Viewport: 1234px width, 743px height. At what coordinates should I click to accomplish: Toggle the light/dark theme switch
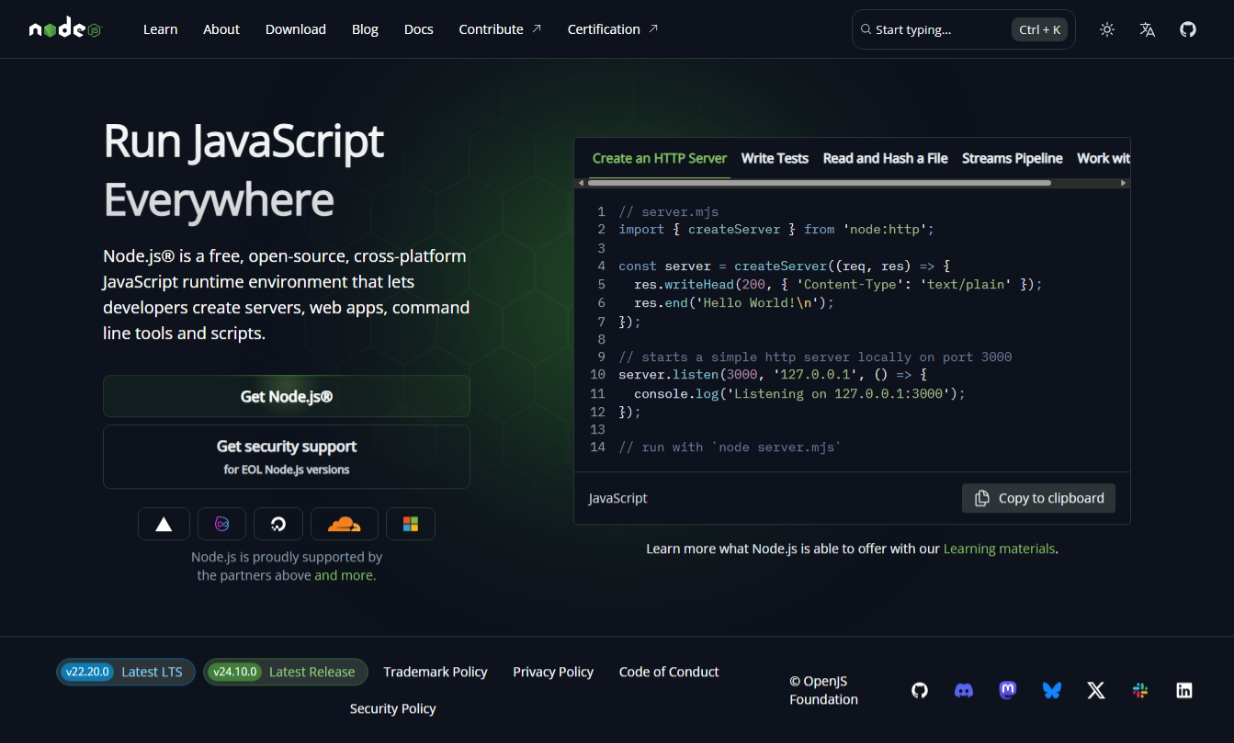[x=1107, y=29]
